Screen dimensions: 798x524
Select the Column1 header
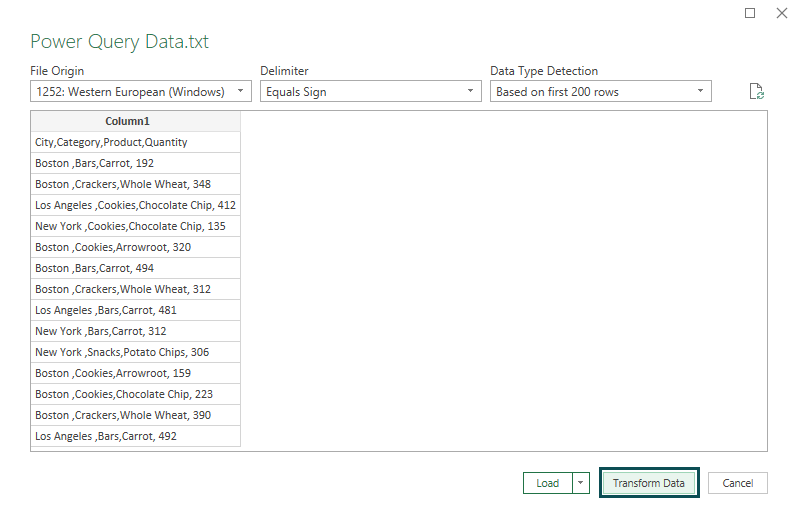point(135,121)
